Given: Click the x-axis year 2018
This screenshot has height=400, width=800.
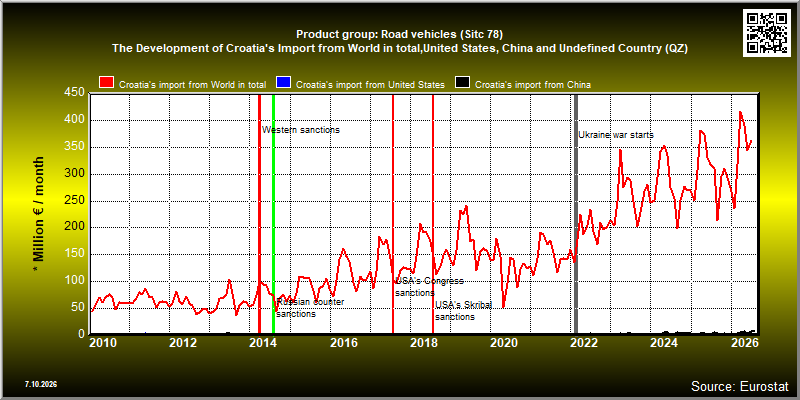Looking at the screenshot, I should tap(423, 342).
